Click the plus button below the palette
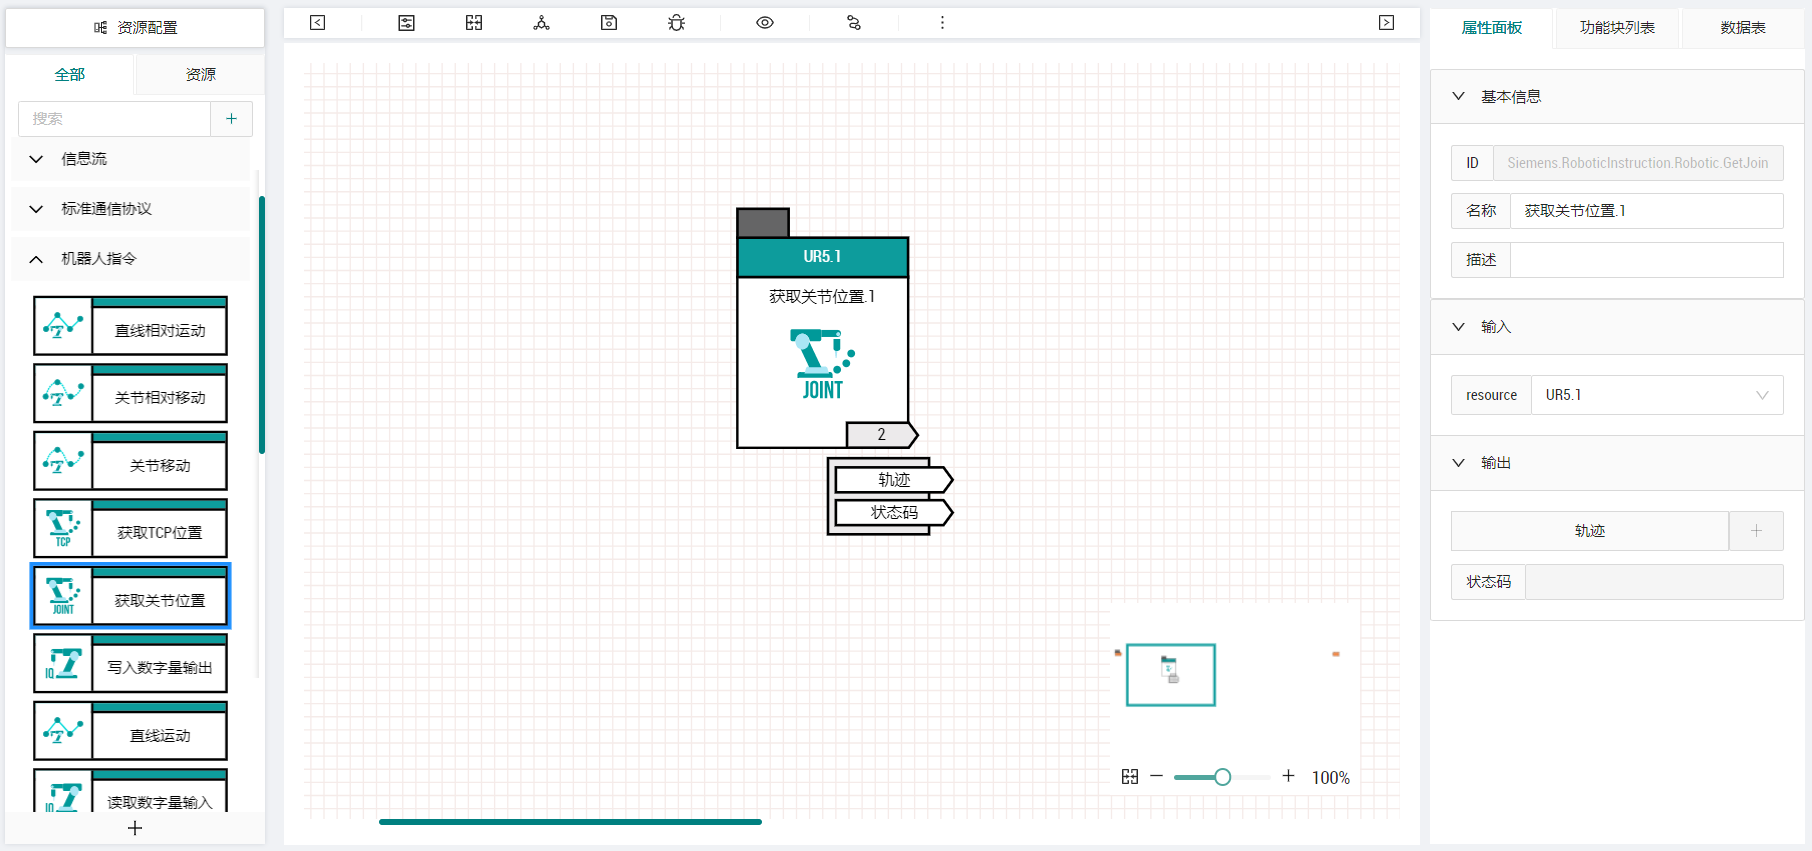Viewport: 1812px width, 851px height. (135, 828)
